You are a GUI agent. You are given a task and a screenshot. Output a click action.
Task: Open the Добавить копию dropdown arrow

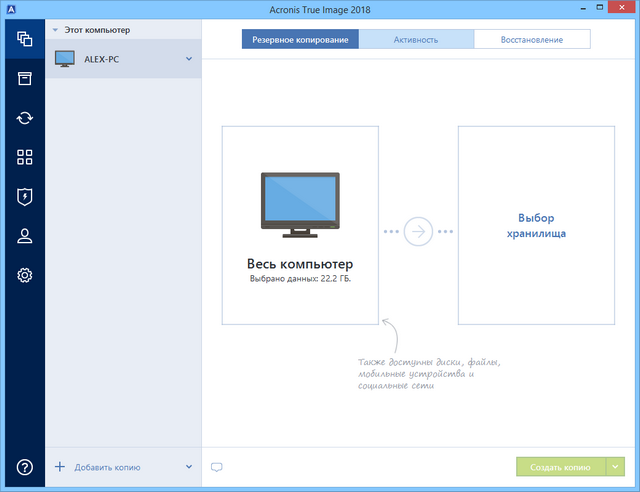188,467
